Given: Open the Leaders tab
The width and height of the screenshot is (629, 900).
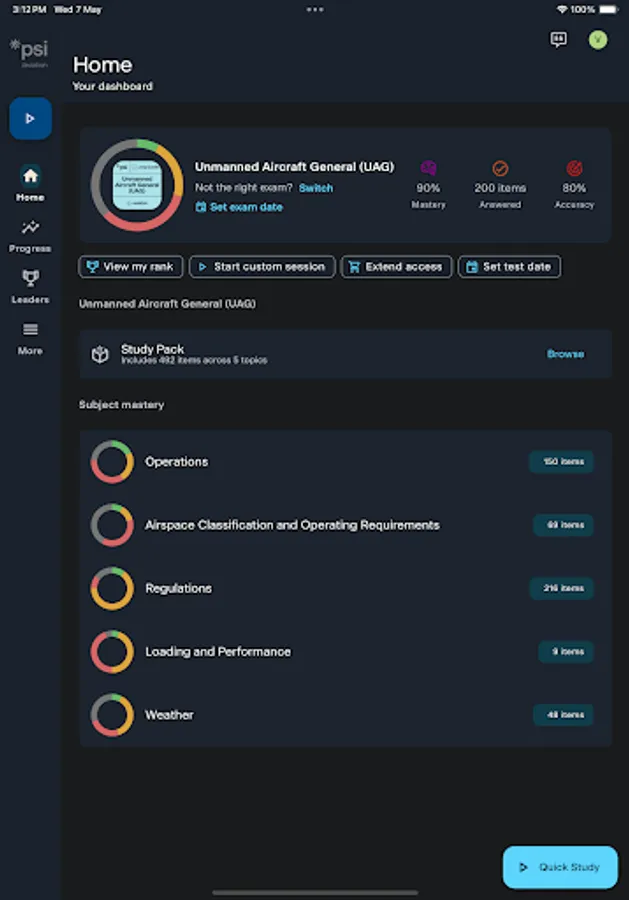Looking at the screenshot, I should click(x=30, y=287).
